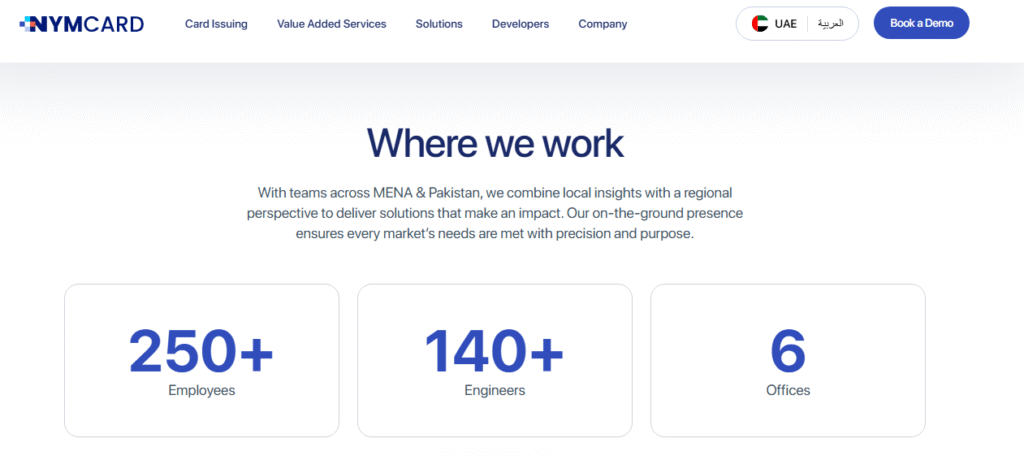
Task: Open the Card Issuing menu
Action: (x=216, y=24)
